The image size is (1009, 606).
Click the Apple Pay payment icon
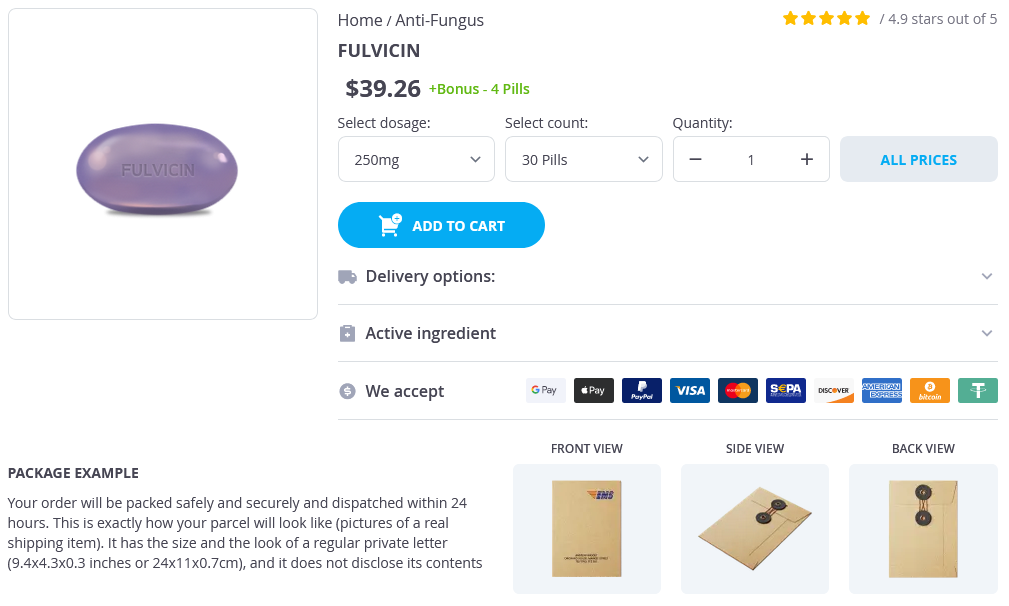594,391
